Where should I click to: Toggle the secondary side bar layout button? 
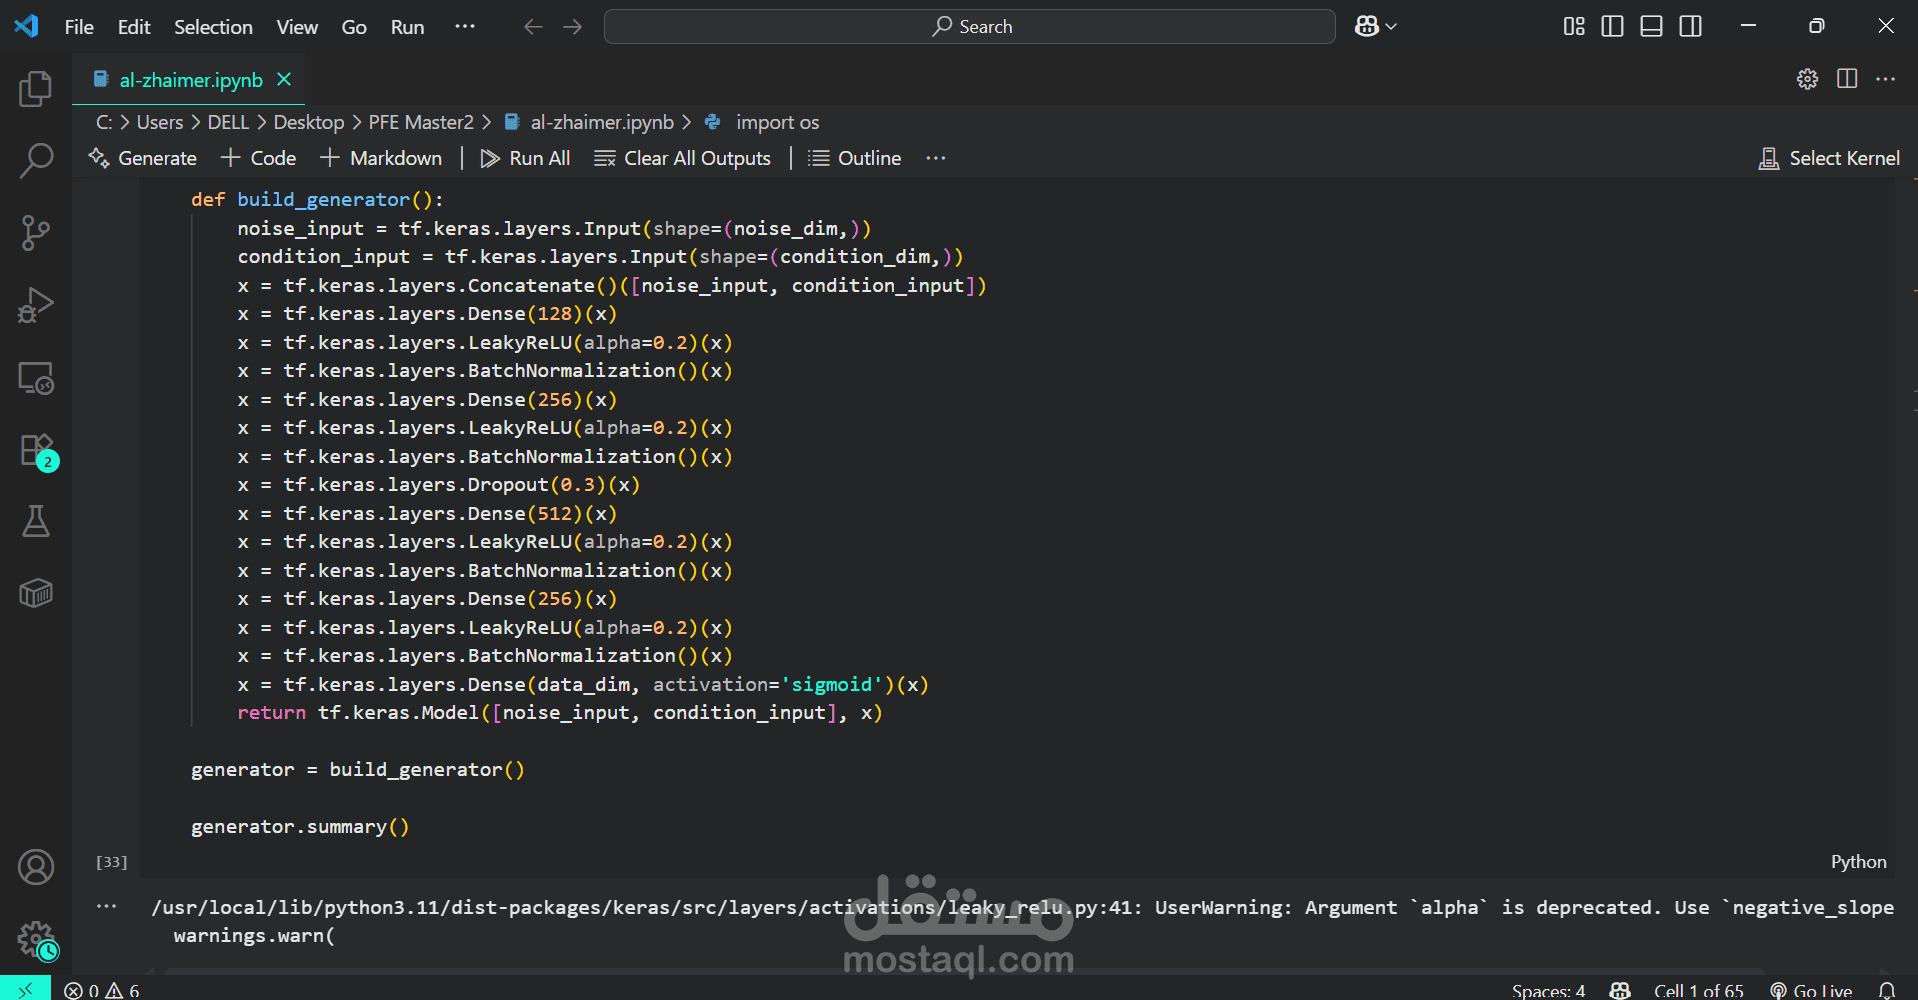tap(1690, 27)
